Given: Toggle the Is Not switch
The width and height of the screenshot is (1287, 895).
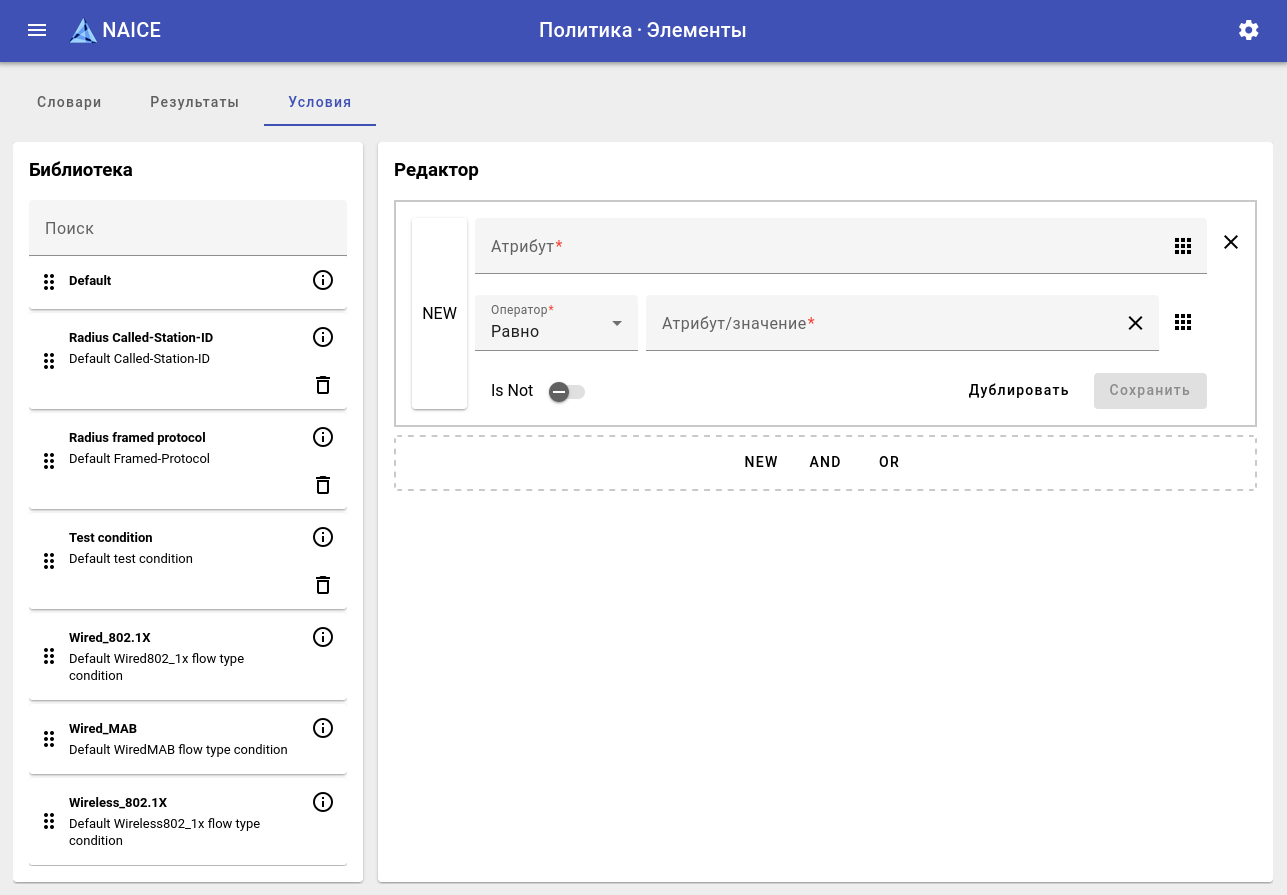Looking at the screenshot, I should tap(566, 392).
